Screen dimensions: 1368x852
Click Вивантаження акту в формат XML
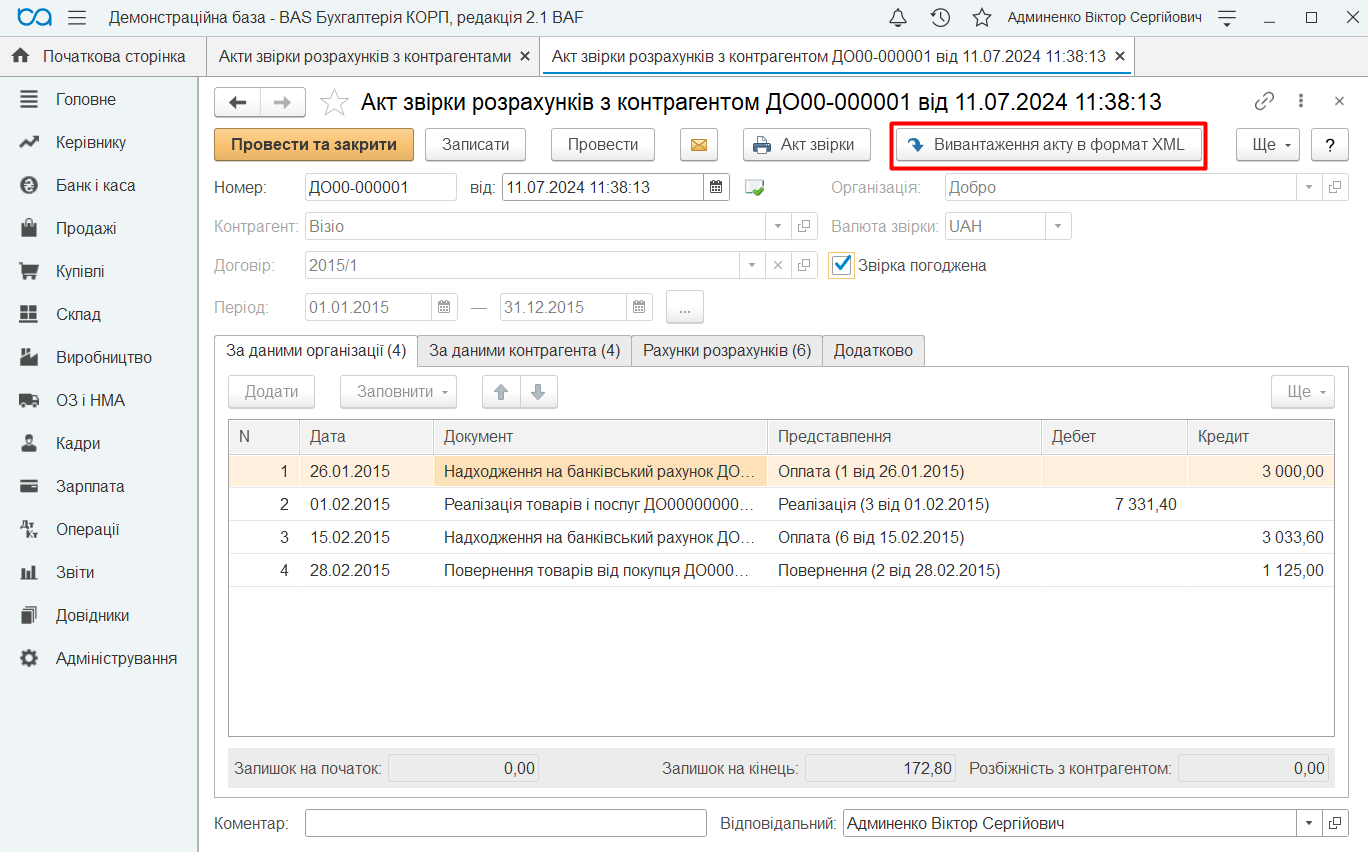1048,145
